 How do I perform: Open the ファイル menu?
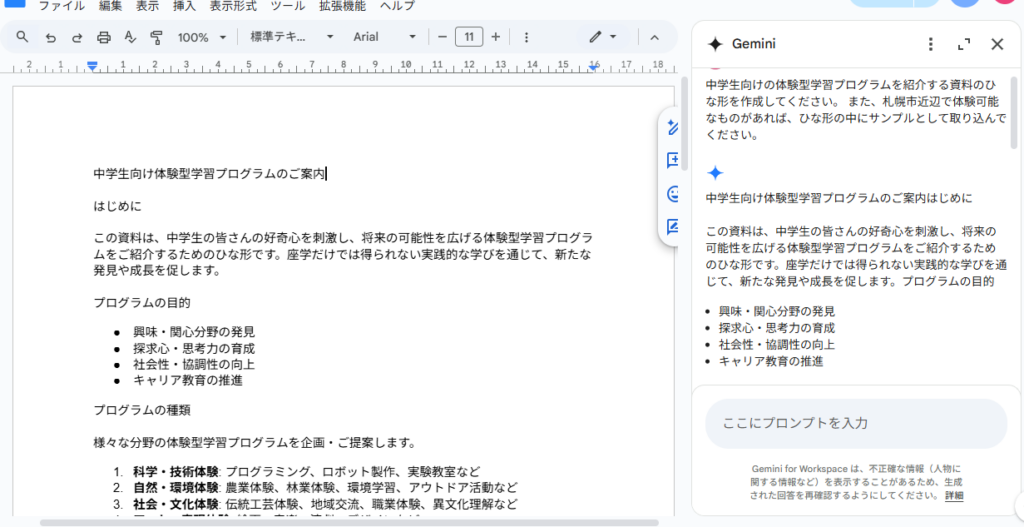tap(62, 7)
